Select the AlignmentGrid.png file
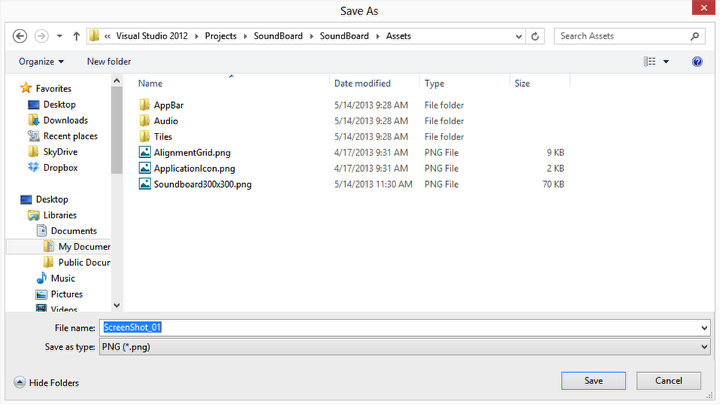720x405 pixels. click(x=191, y=152)
